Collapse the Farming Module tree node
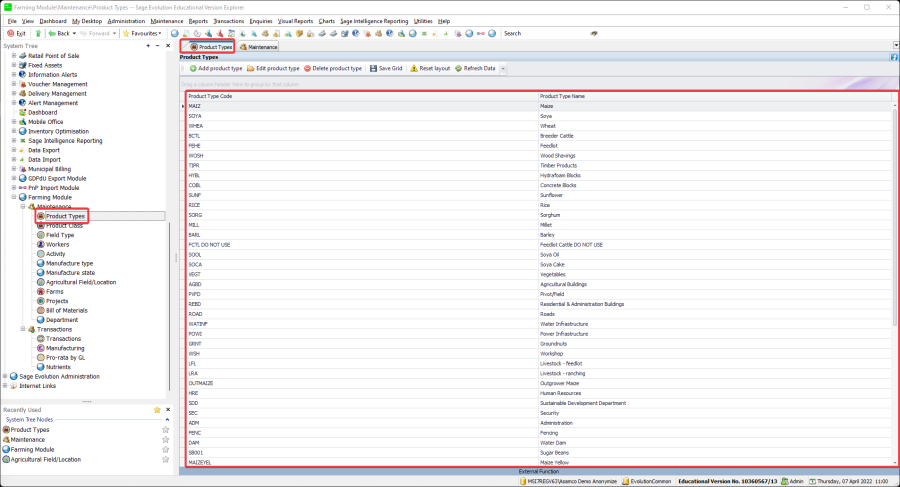The height and width of the screenshot is (487, 900). 14,197
